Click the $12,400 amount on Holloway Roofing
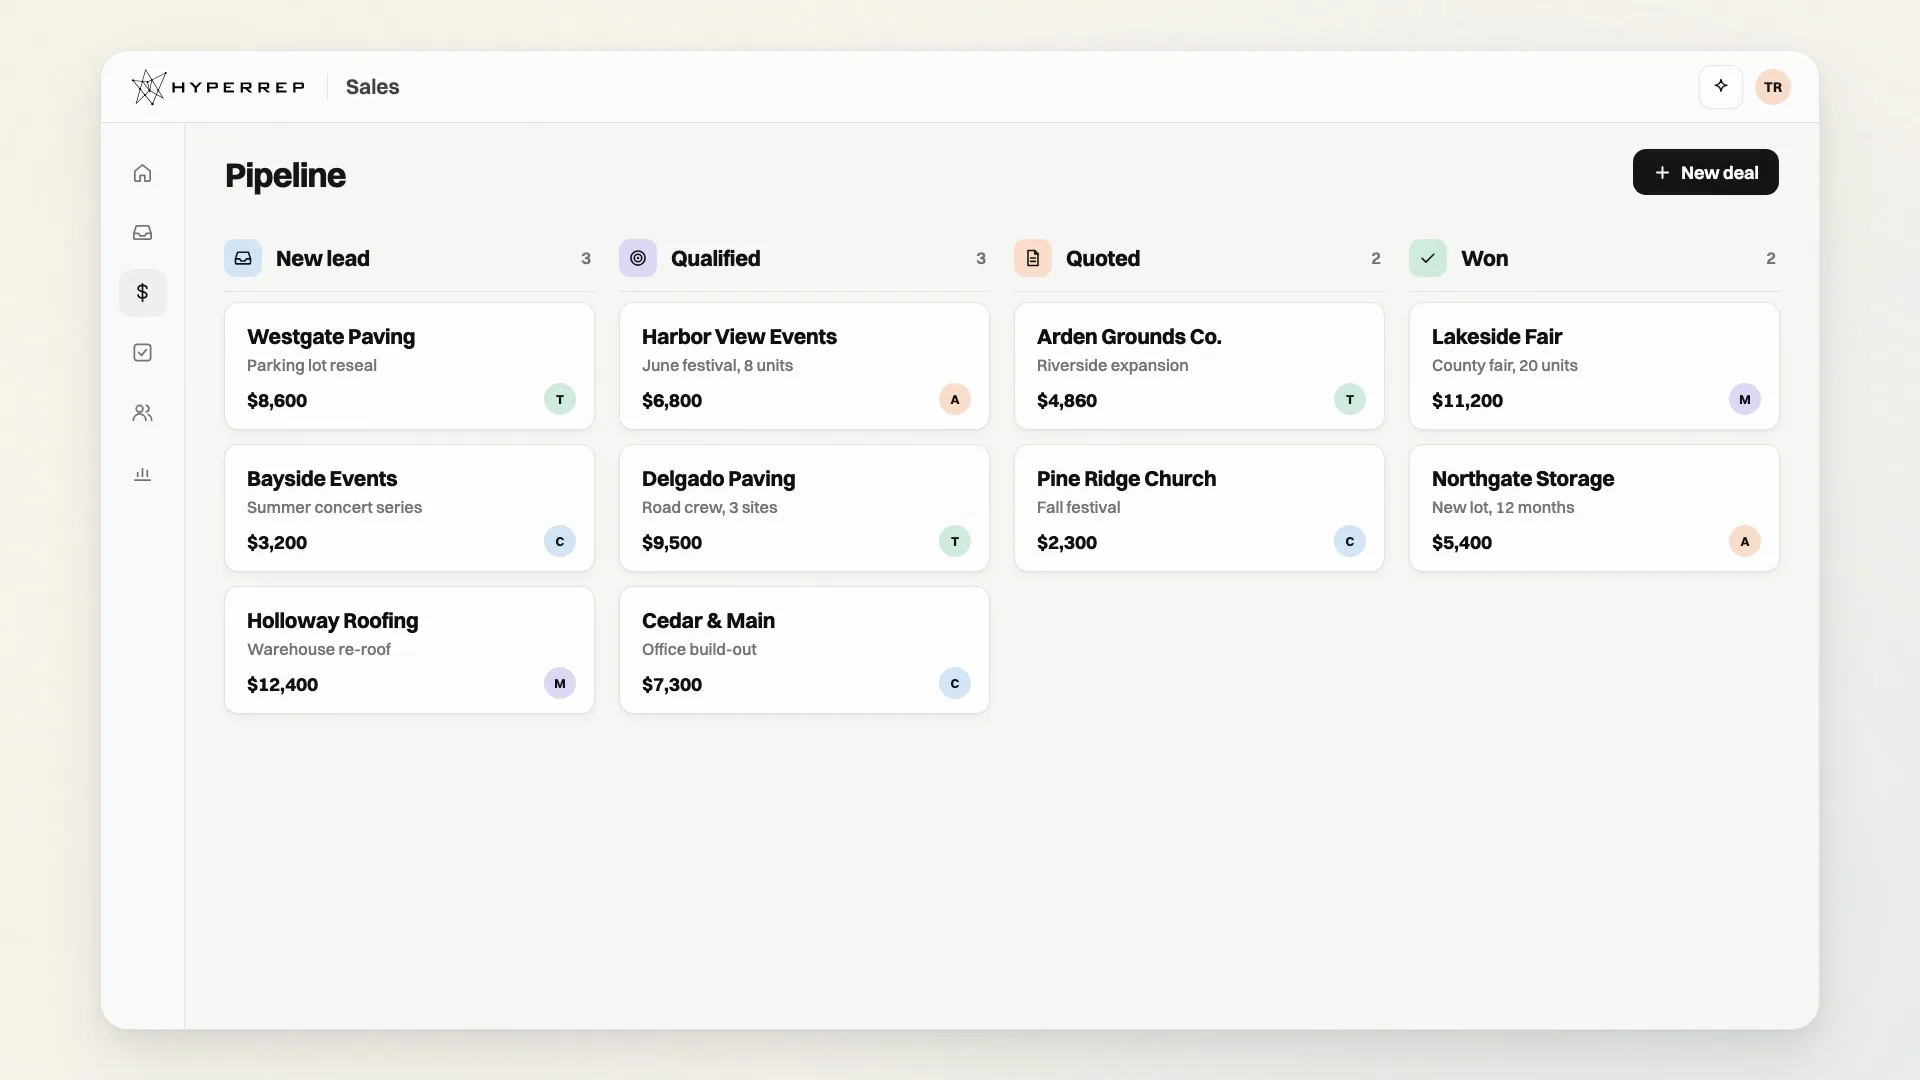1920x1080 pixels. pyautogui.click(x=282, y=685)
